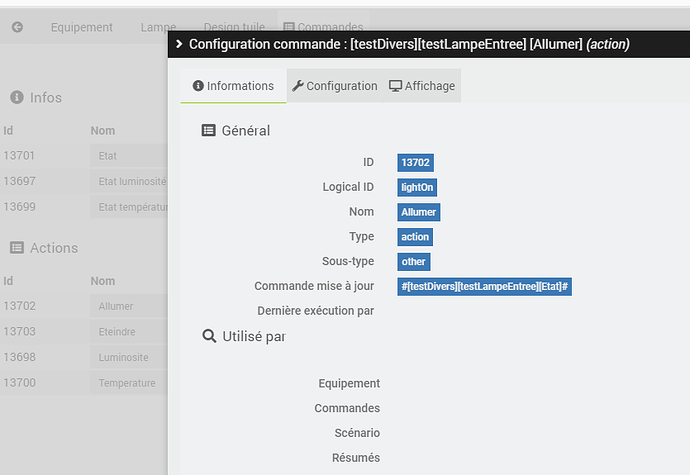Screen dimensions: 690x475
Task: Collapse the Configuration commande title chevron
Action: click(179, 44)
